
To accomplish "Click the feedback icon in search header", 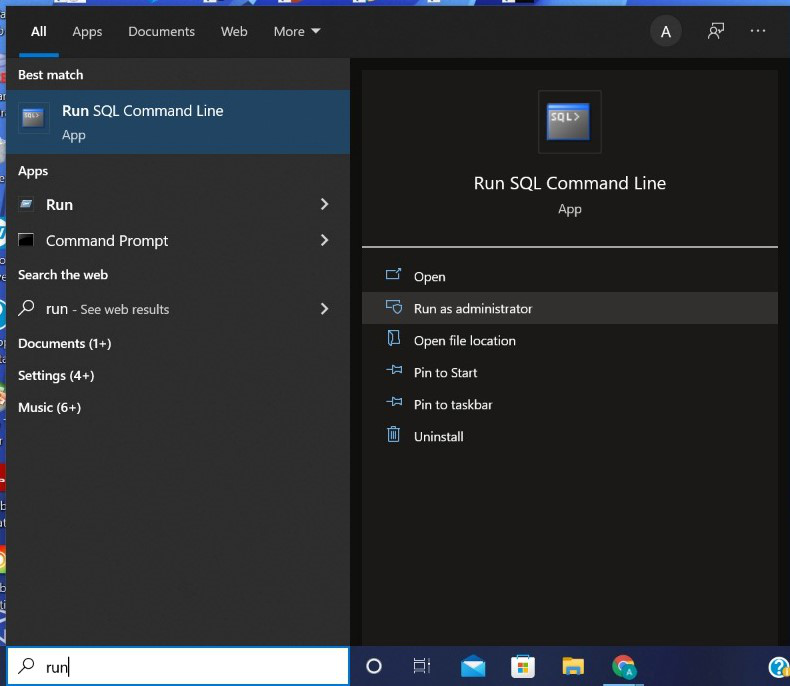I will pos(716,31).
